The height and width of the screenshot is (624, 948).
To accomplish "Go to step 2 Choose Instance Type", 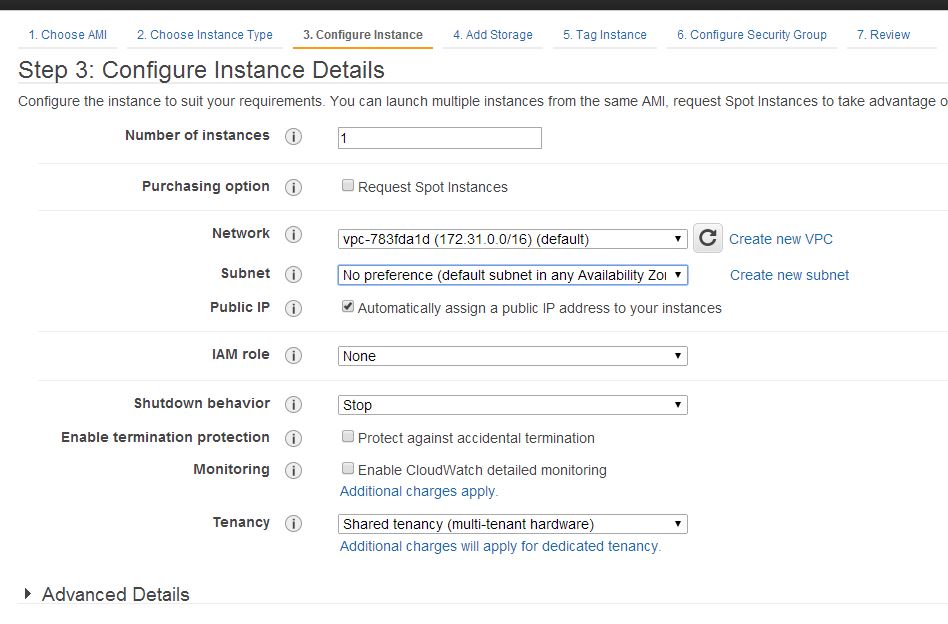I will pyautogui.click(x=204, y=35).
